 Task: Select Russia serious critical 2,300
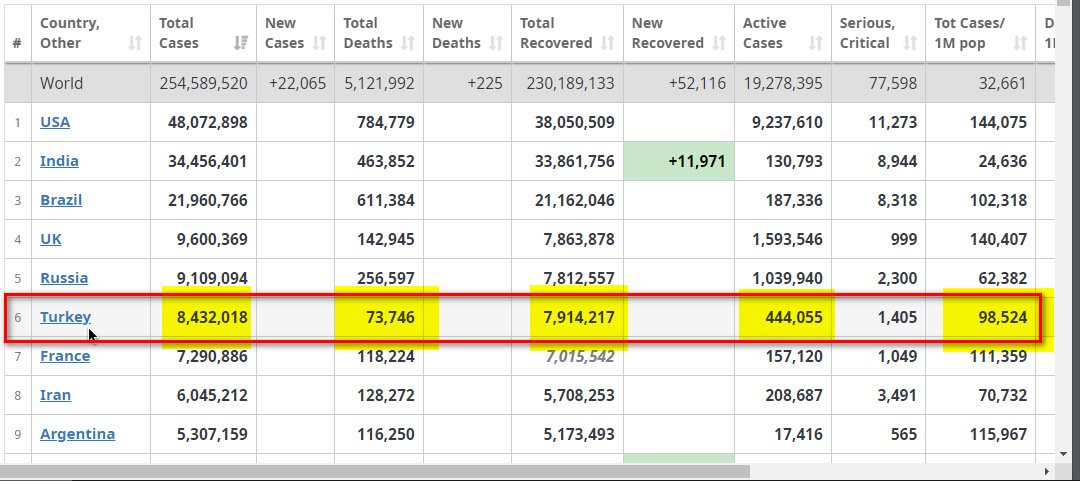tap(897, 278)
